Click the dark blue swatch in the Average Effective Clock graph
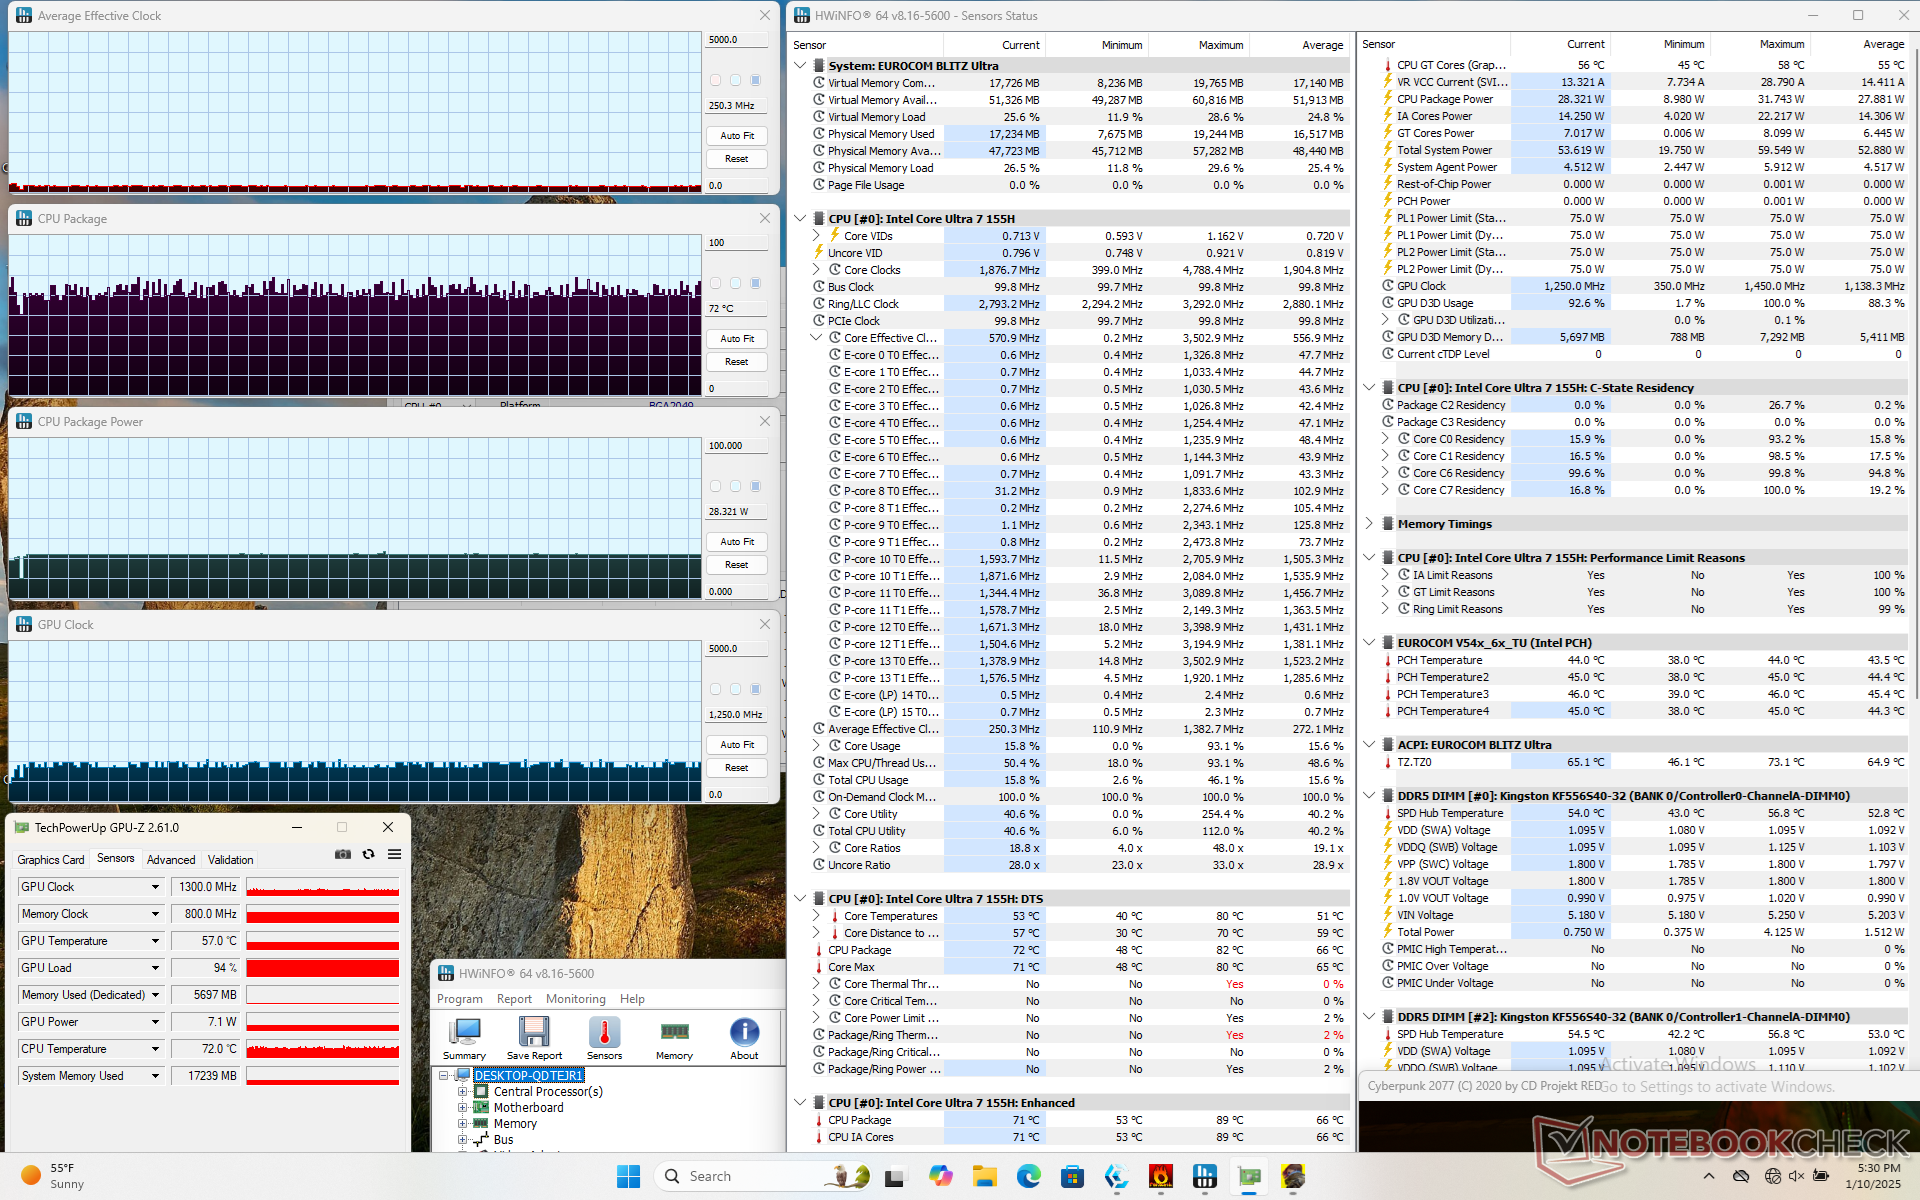This screenshot has height=1200, width=1920. pos(756,80)
